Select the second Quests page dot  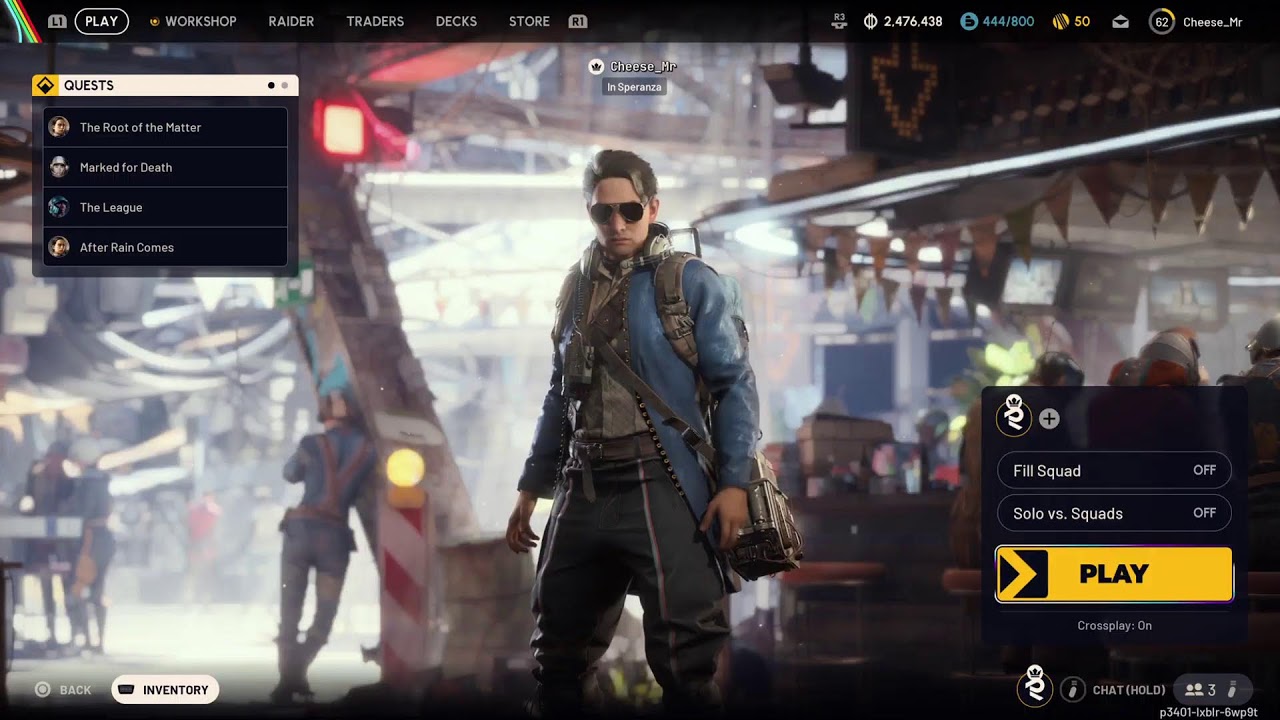pyautogui.click(x=285, y=85)
